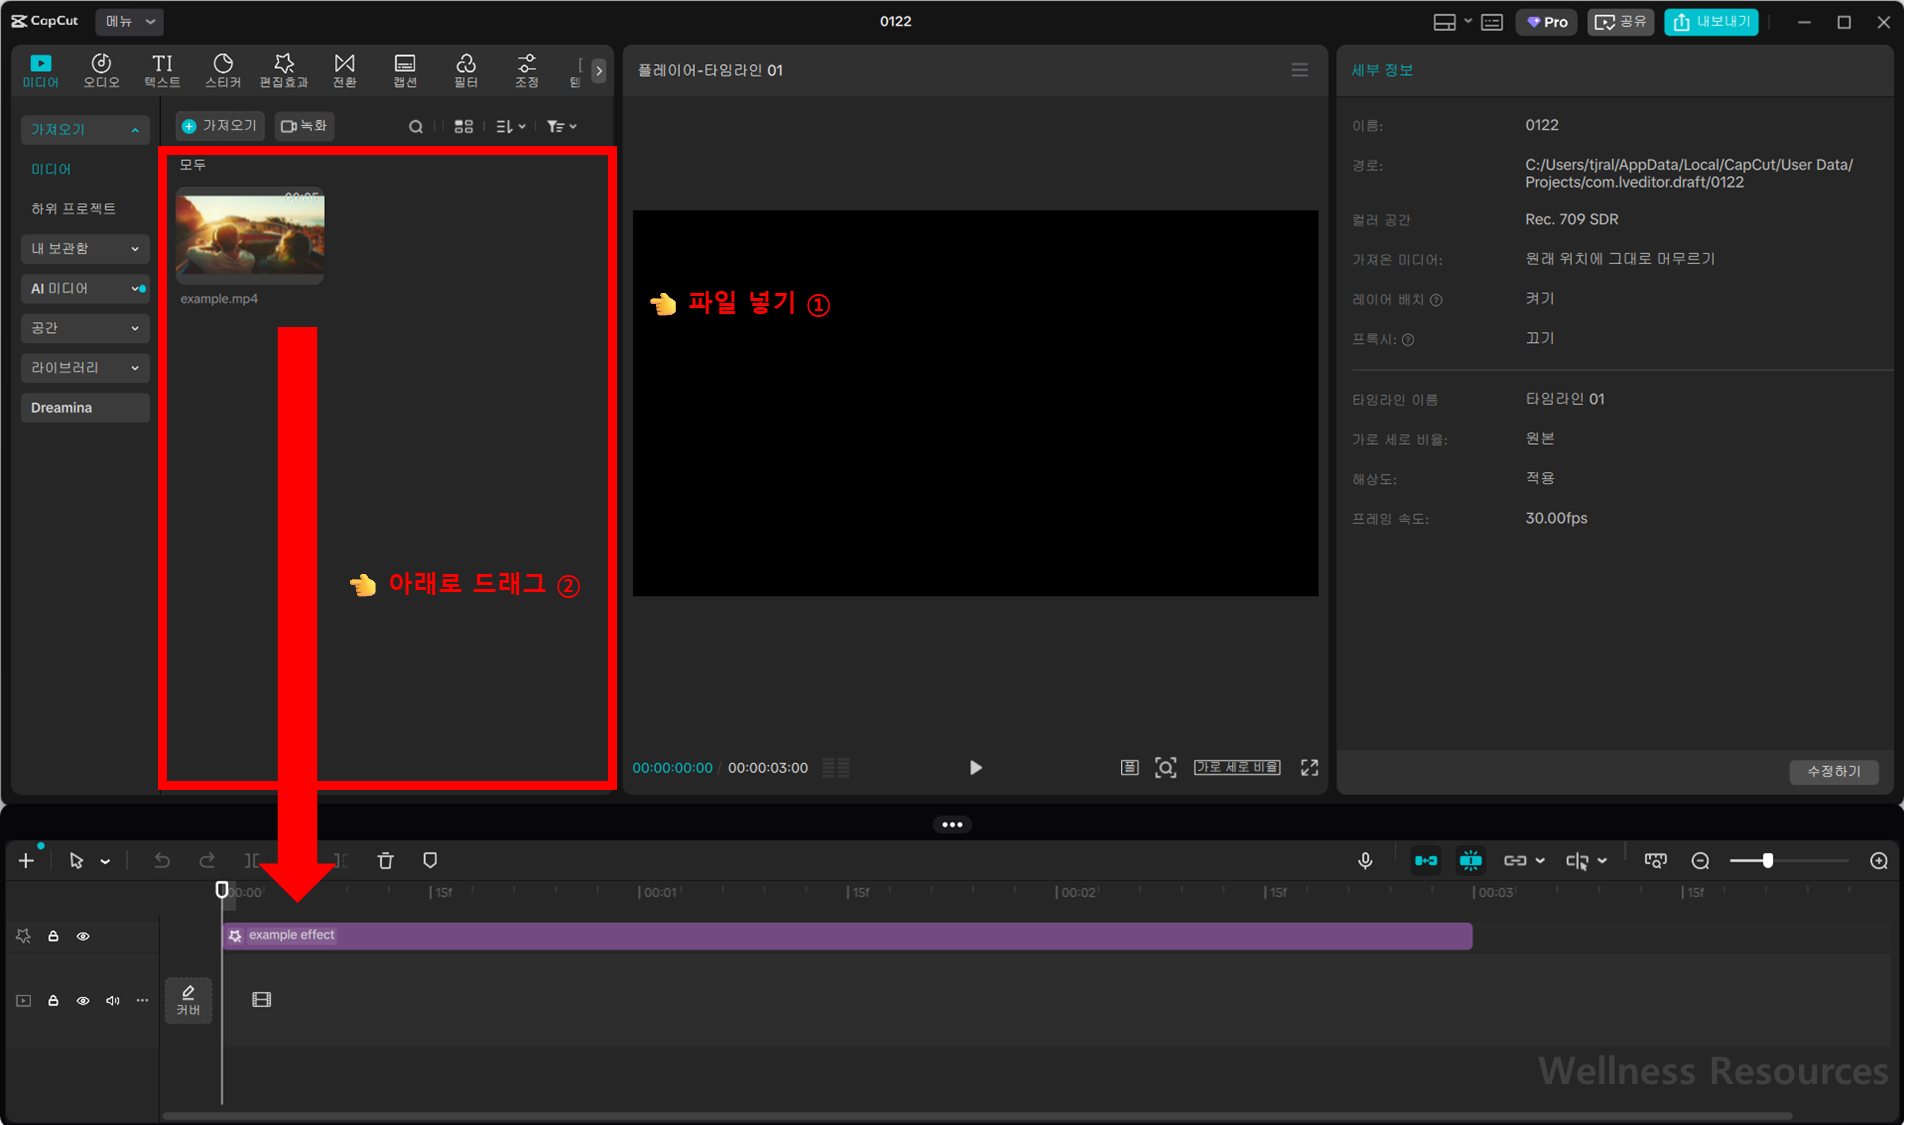Open Dreamina in the sidebar

point(85,408)
